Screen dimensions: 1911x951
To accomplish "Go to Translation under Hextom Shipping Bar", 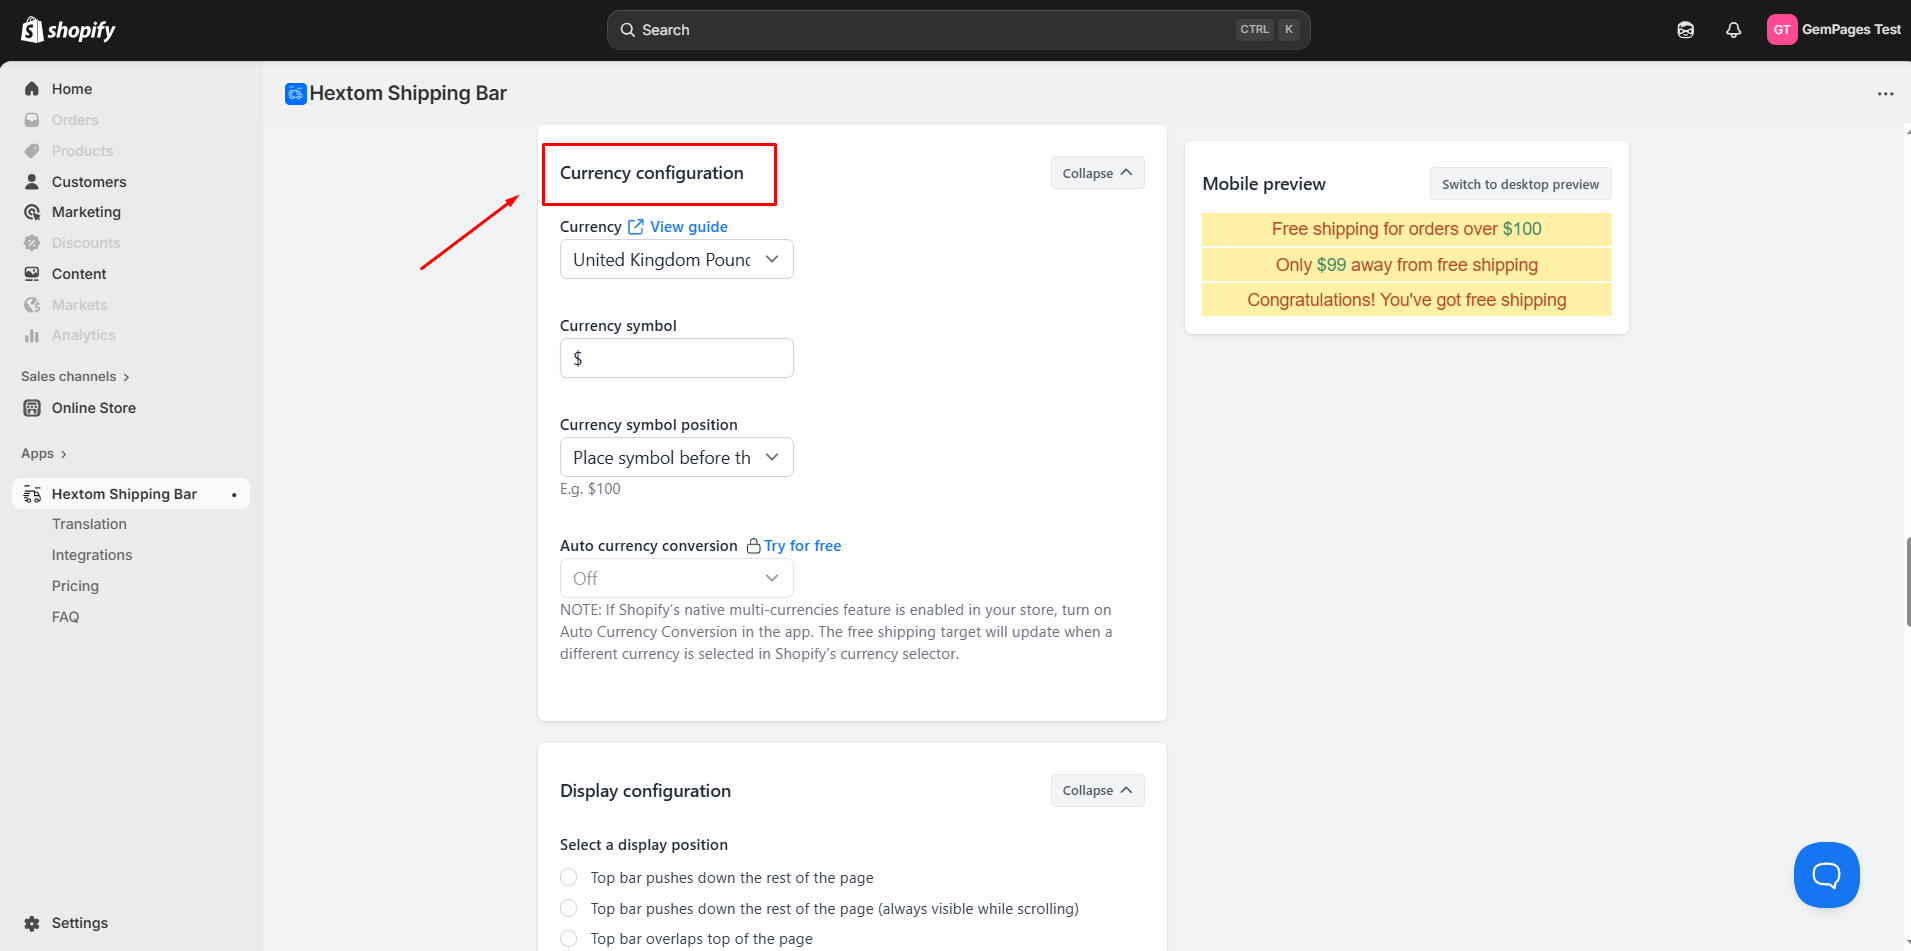I will coord(89,524).
